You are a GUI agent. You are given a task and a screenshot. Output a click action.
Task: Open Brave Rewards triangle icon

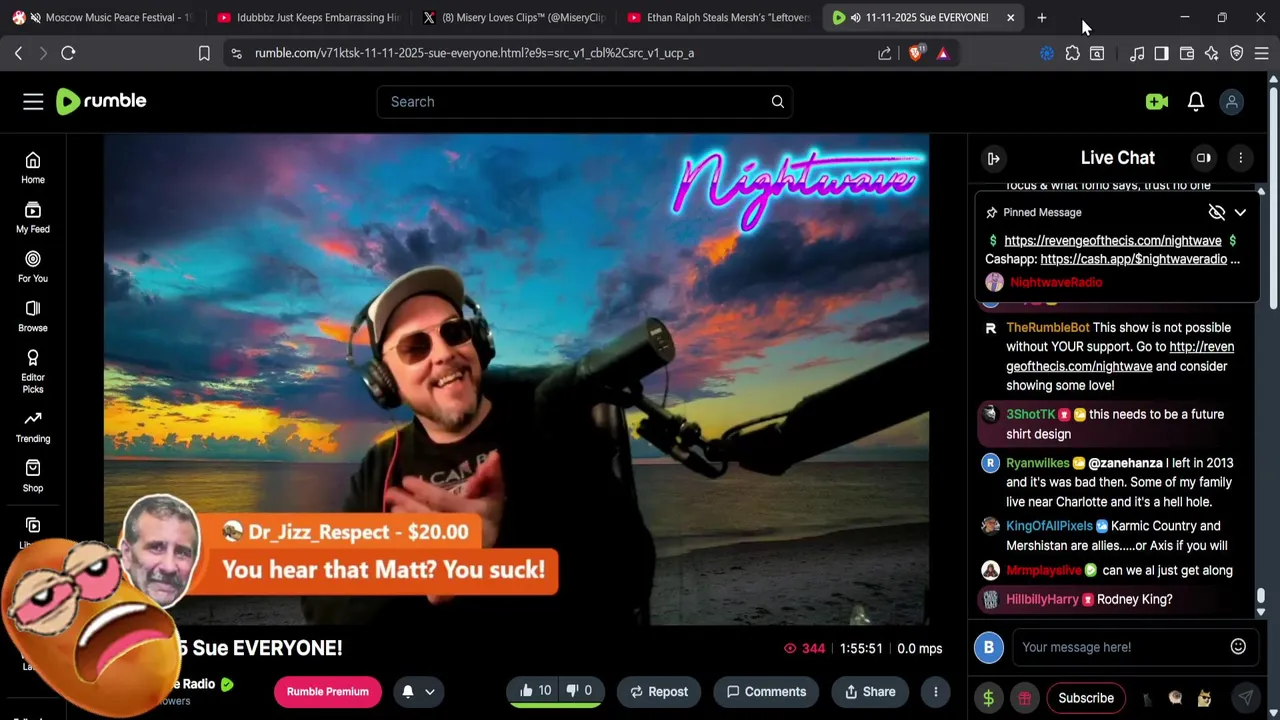(943, 53)
